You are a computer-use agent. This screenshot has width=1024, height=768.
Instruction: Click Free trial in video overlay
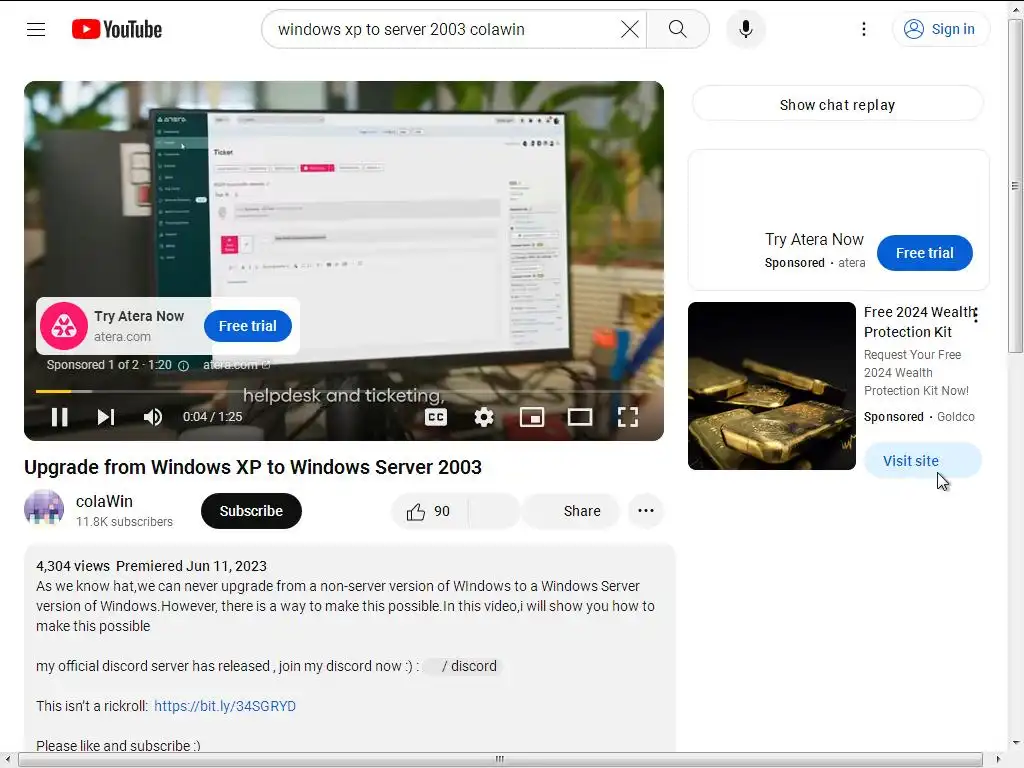tap(248, 326)
